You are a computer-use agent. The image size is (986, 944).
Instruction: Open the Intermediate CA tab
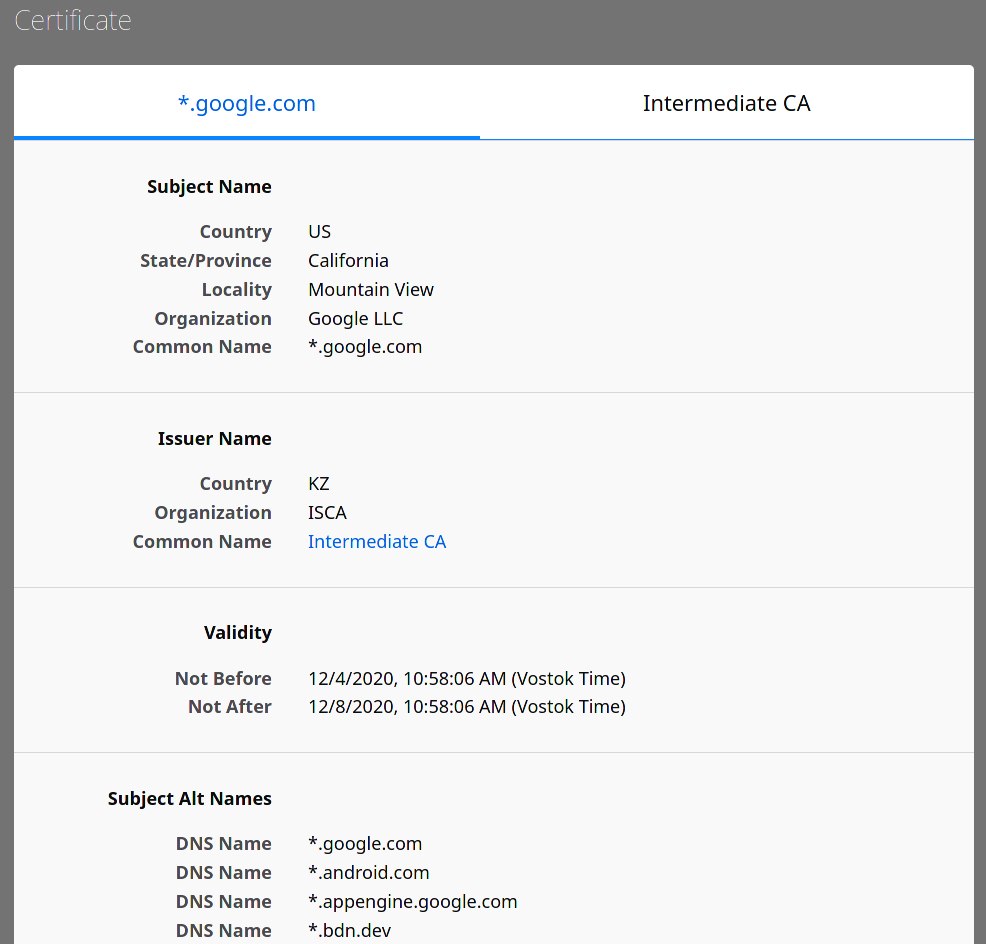726,103
